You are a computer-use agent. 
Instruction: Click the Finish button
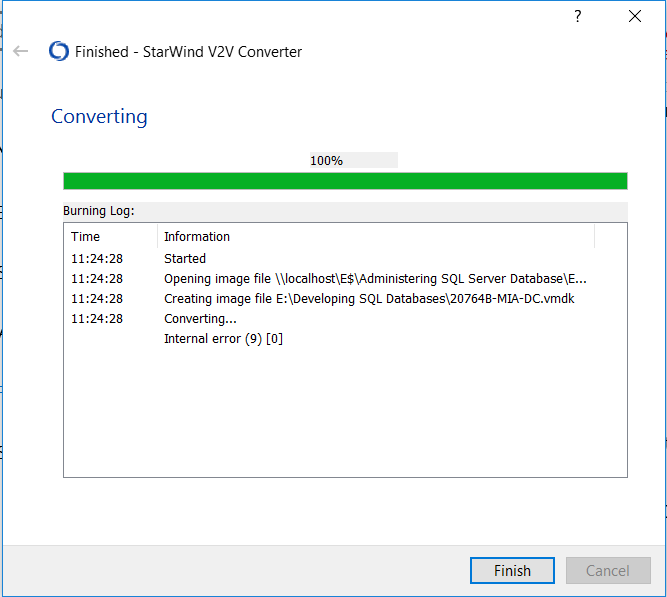[512, 570]
